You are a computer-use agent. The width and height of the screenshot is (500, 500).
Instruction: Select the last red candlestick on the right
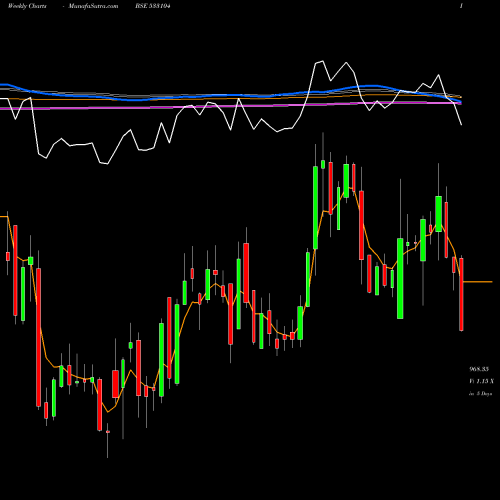click(x=461, y=294)
